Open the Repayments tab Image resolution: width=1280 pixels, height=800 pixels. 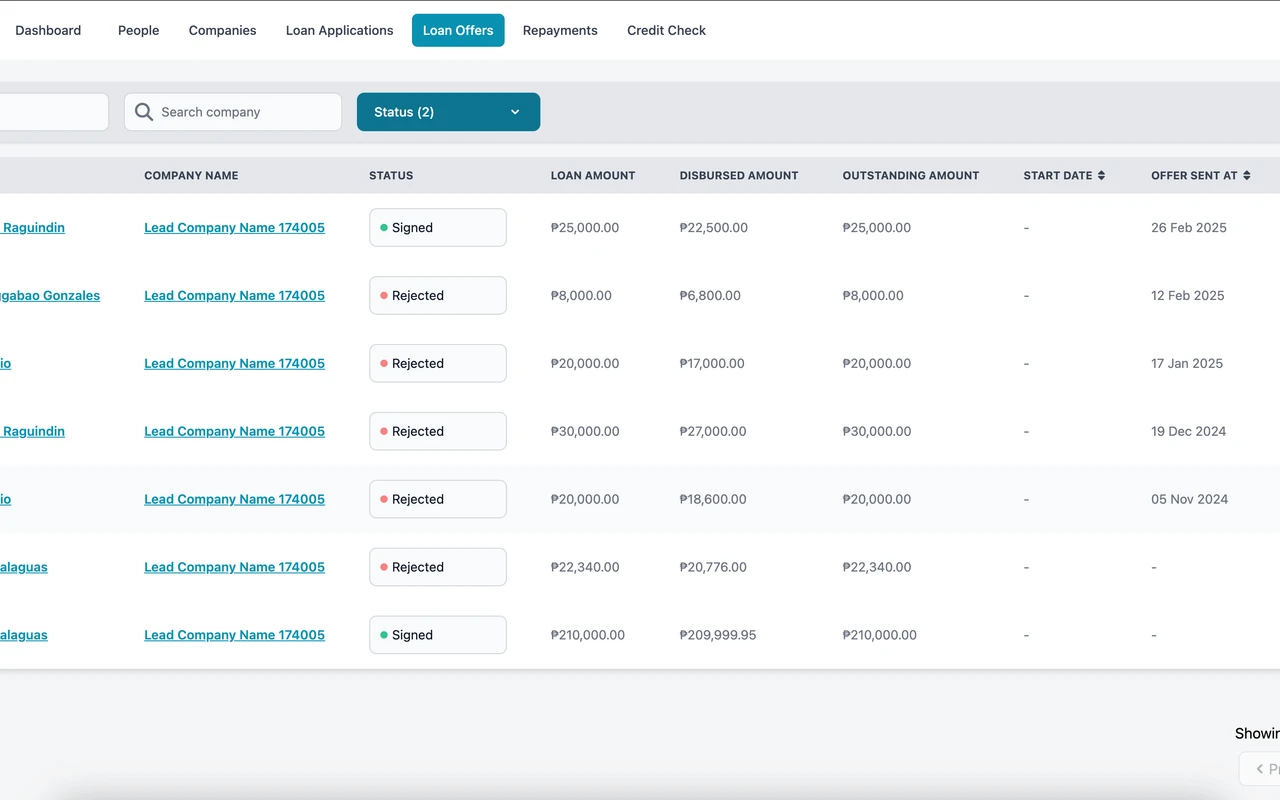pyautogui.click(x=560, y=30)
